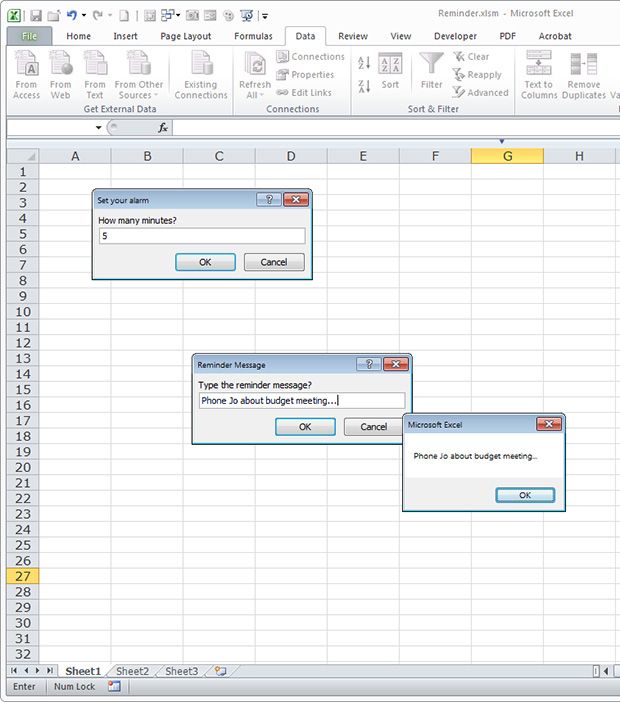Open the File tab
The height and width of the screenshot is (702, 620).
click(x=30, y=36)
